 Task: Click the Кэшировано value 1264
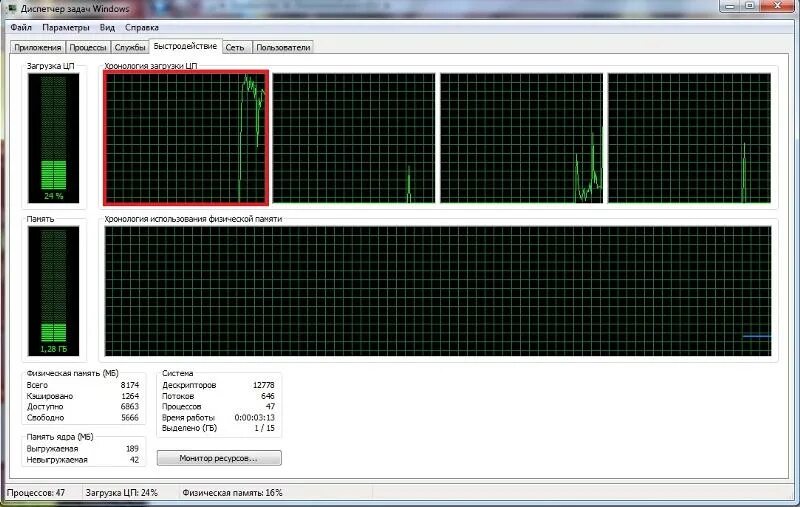pos(130,396)
